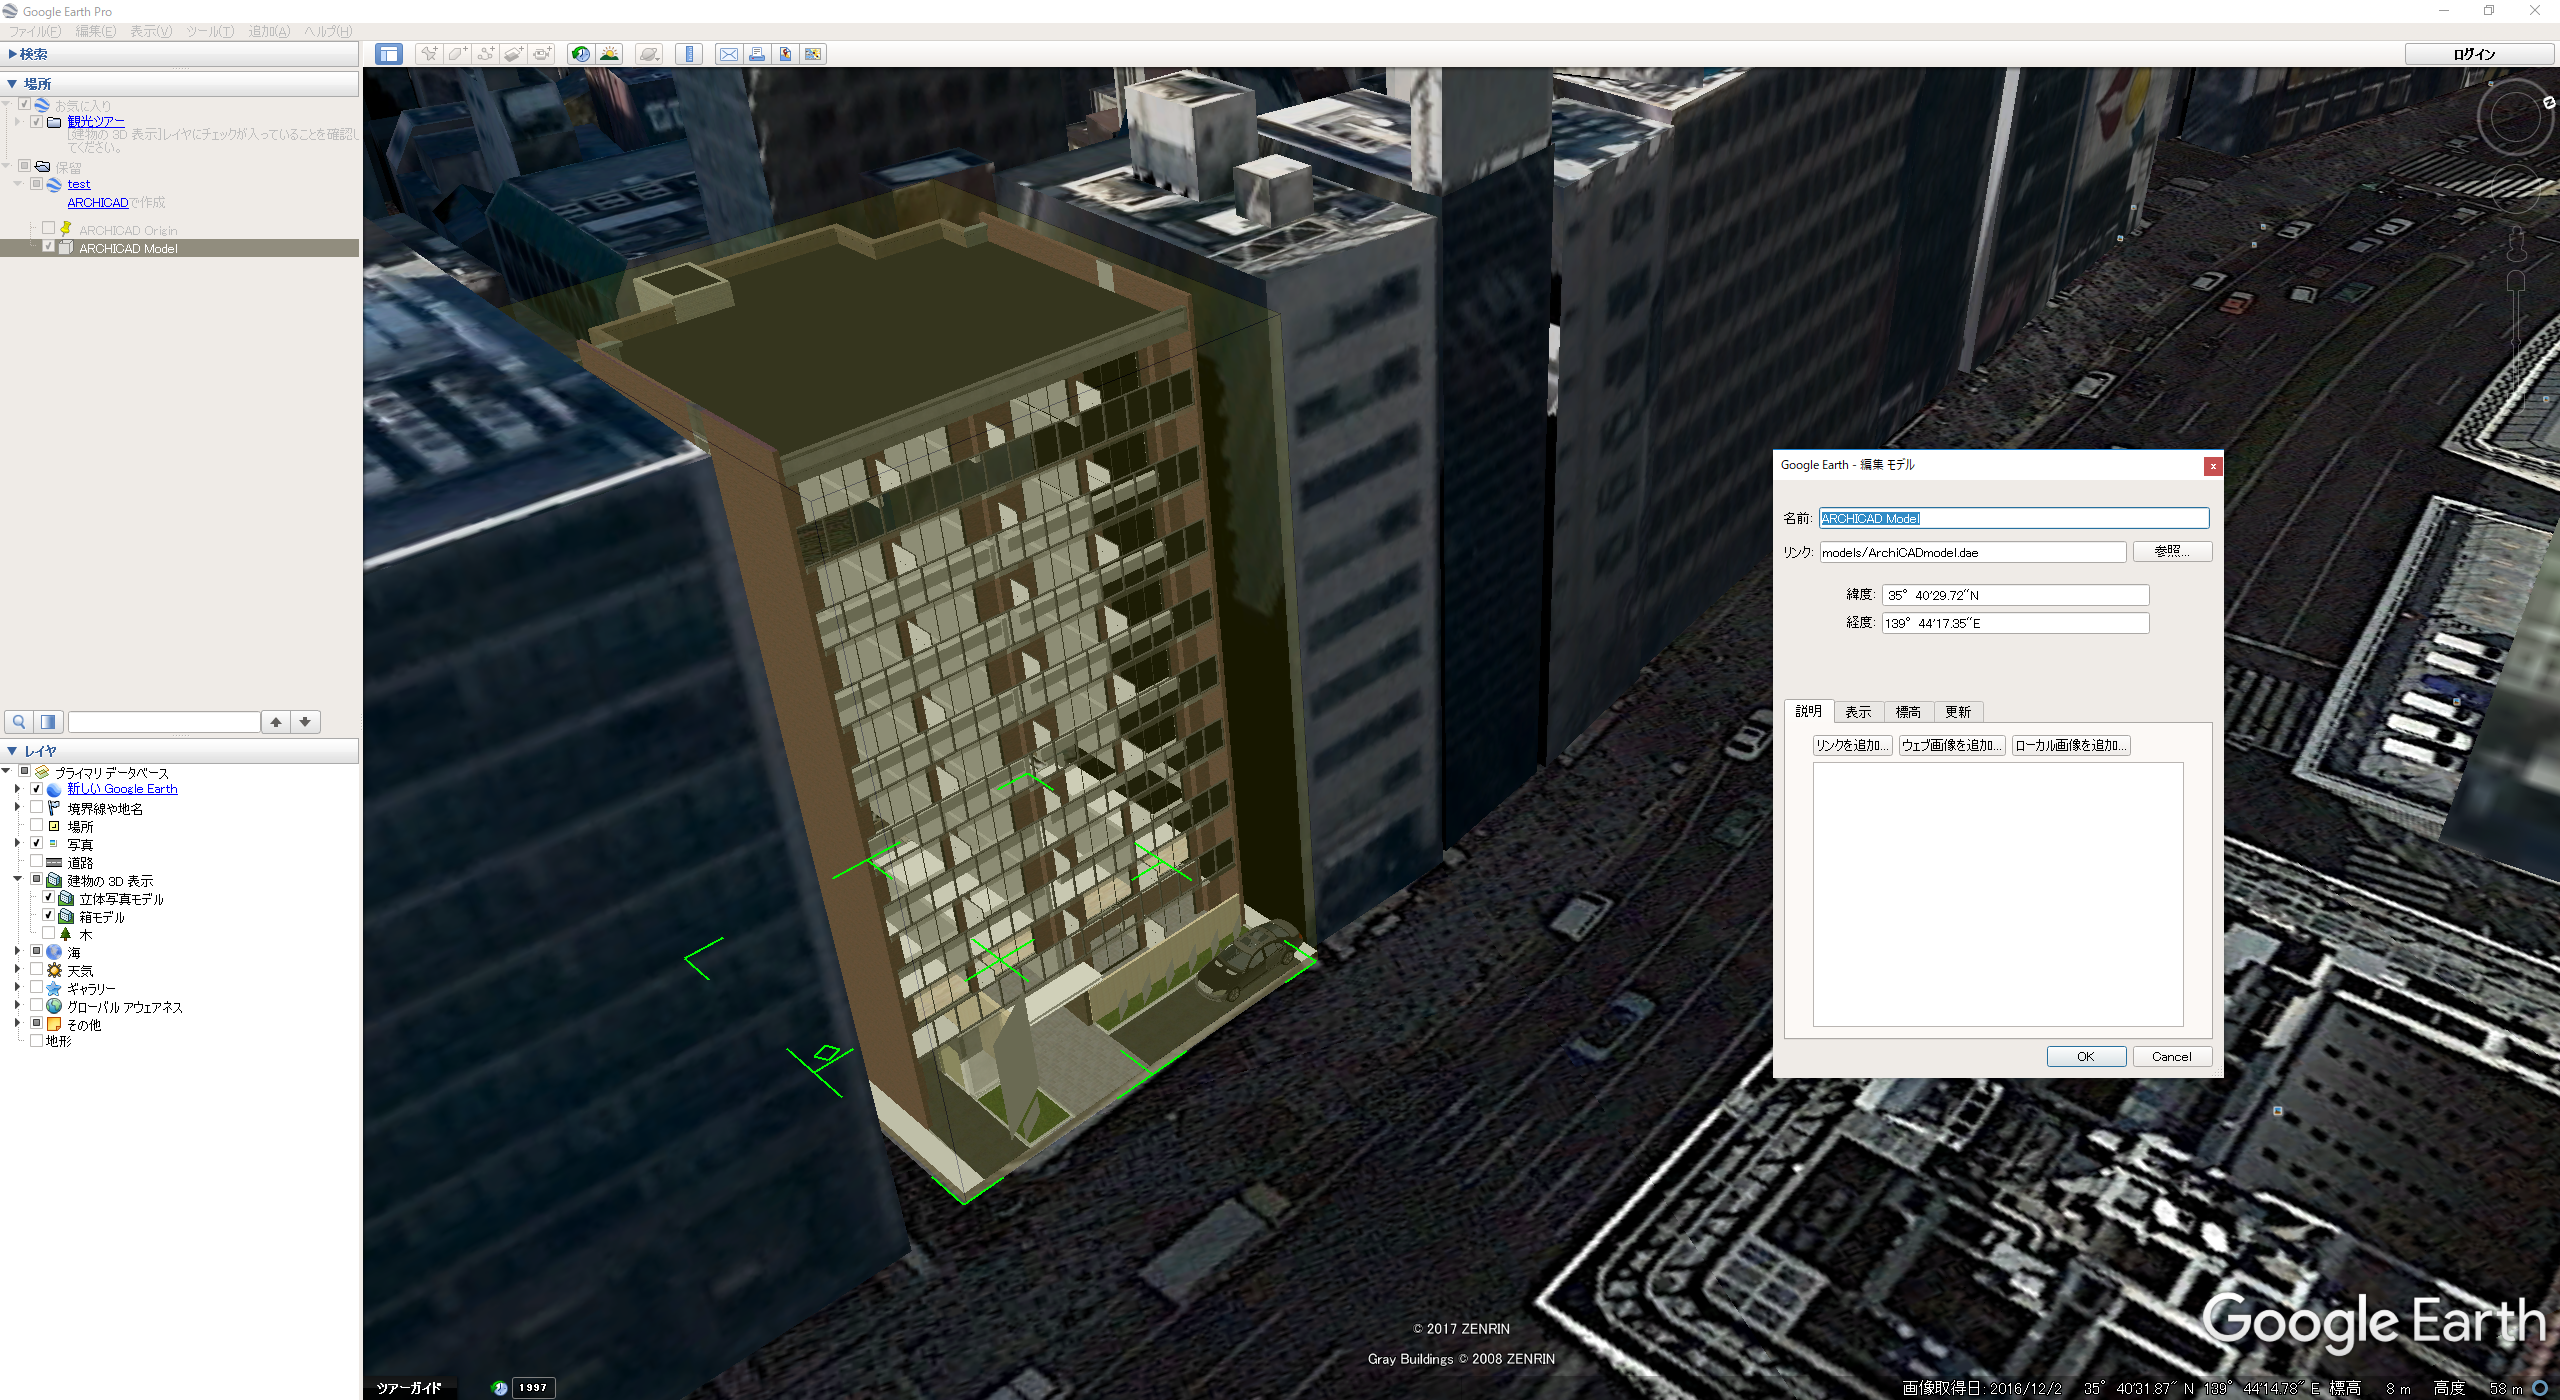Switch to the 表示 tab in dialog

click(1858, 712)
